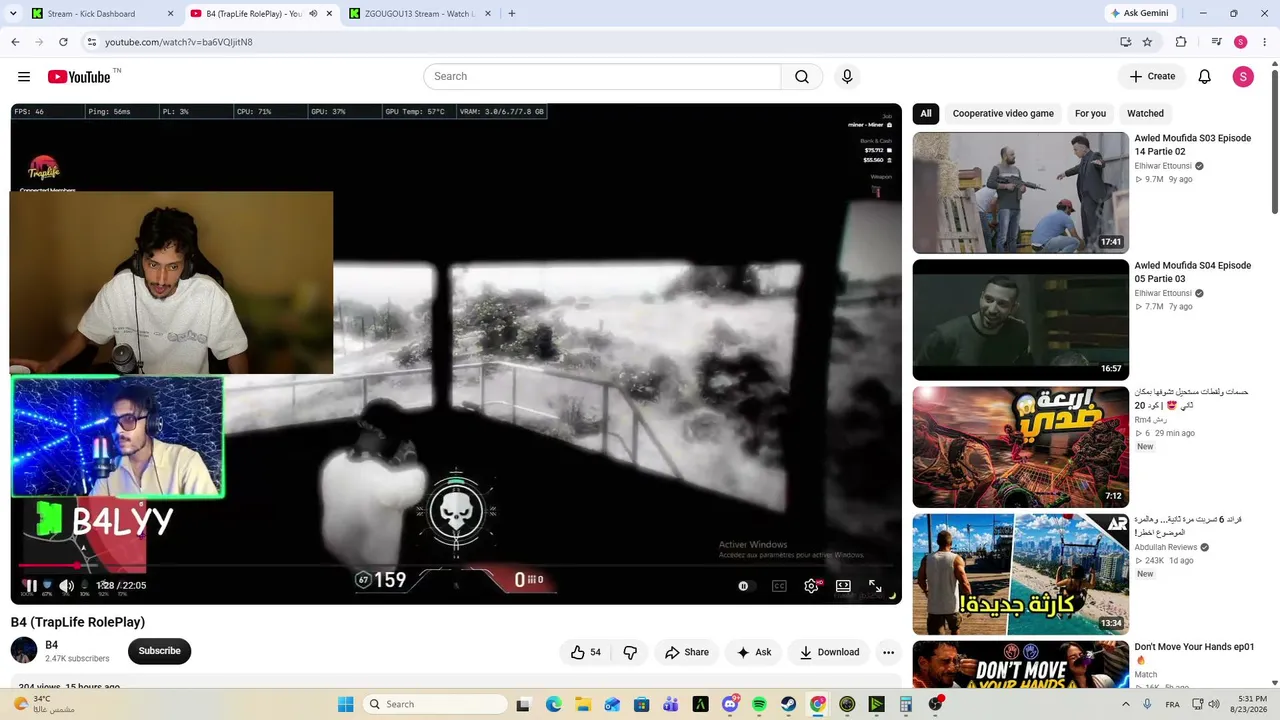Screen dimensions: 1280x720
Task: Dislike the video with thumbs down
Action: (x=630, y=652)
